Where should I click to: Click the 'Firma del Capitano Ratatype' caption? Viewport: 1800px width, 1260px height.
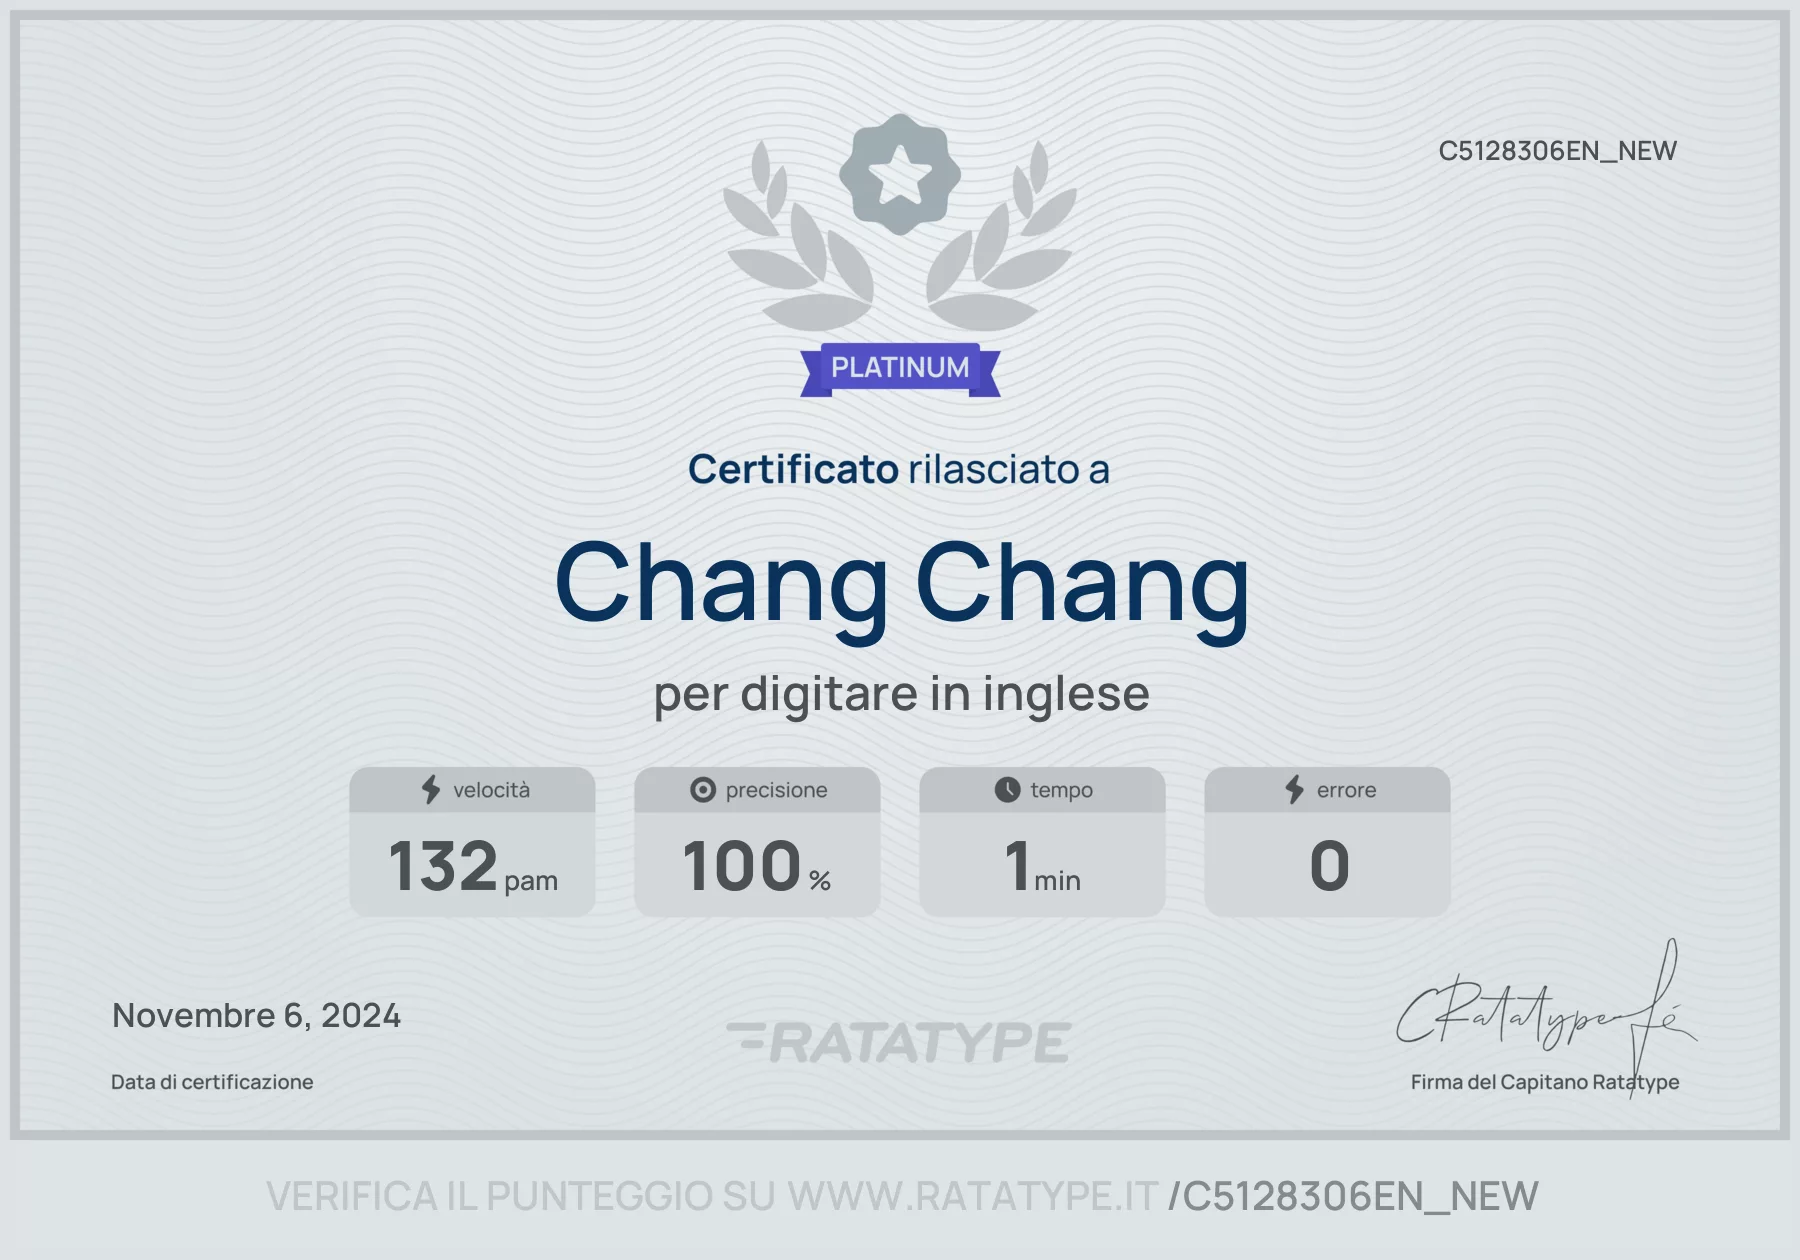[1545, 1082]
